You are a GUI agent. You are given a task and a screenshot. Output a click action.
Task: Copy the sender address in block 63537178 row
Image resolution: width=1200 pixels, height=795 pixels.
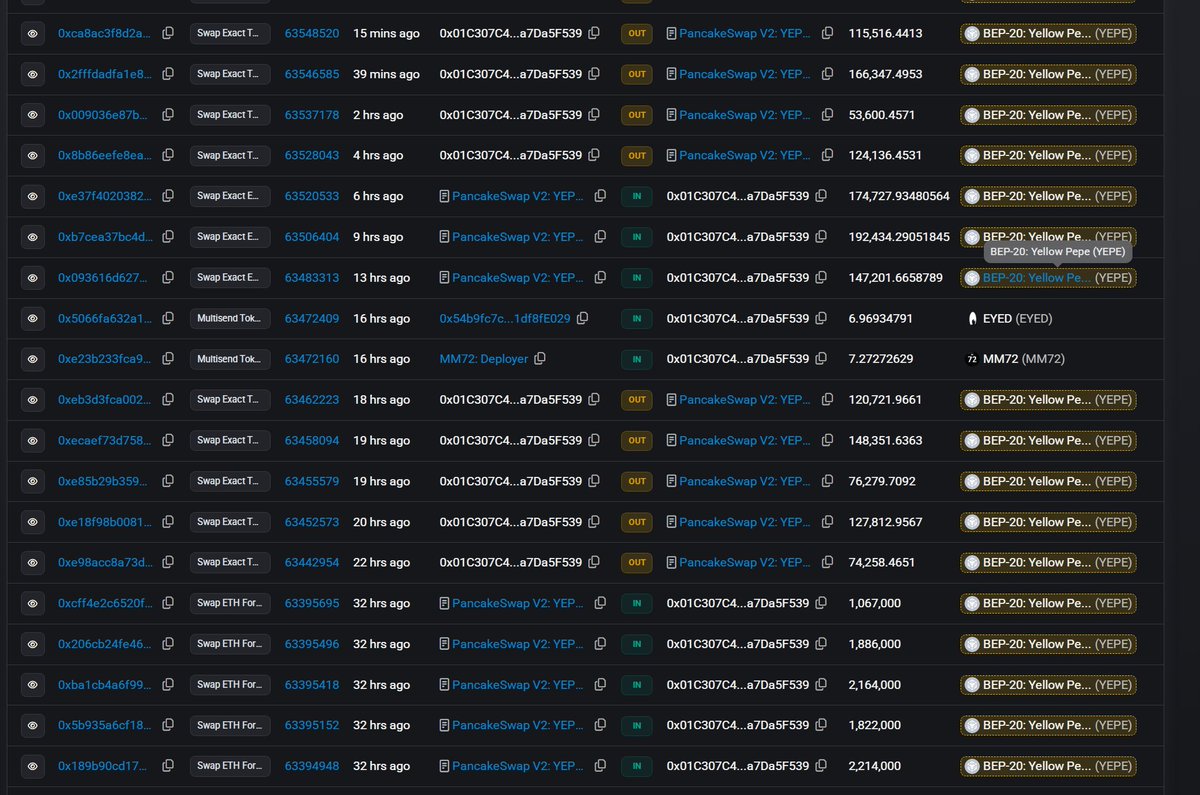(594, 115)
